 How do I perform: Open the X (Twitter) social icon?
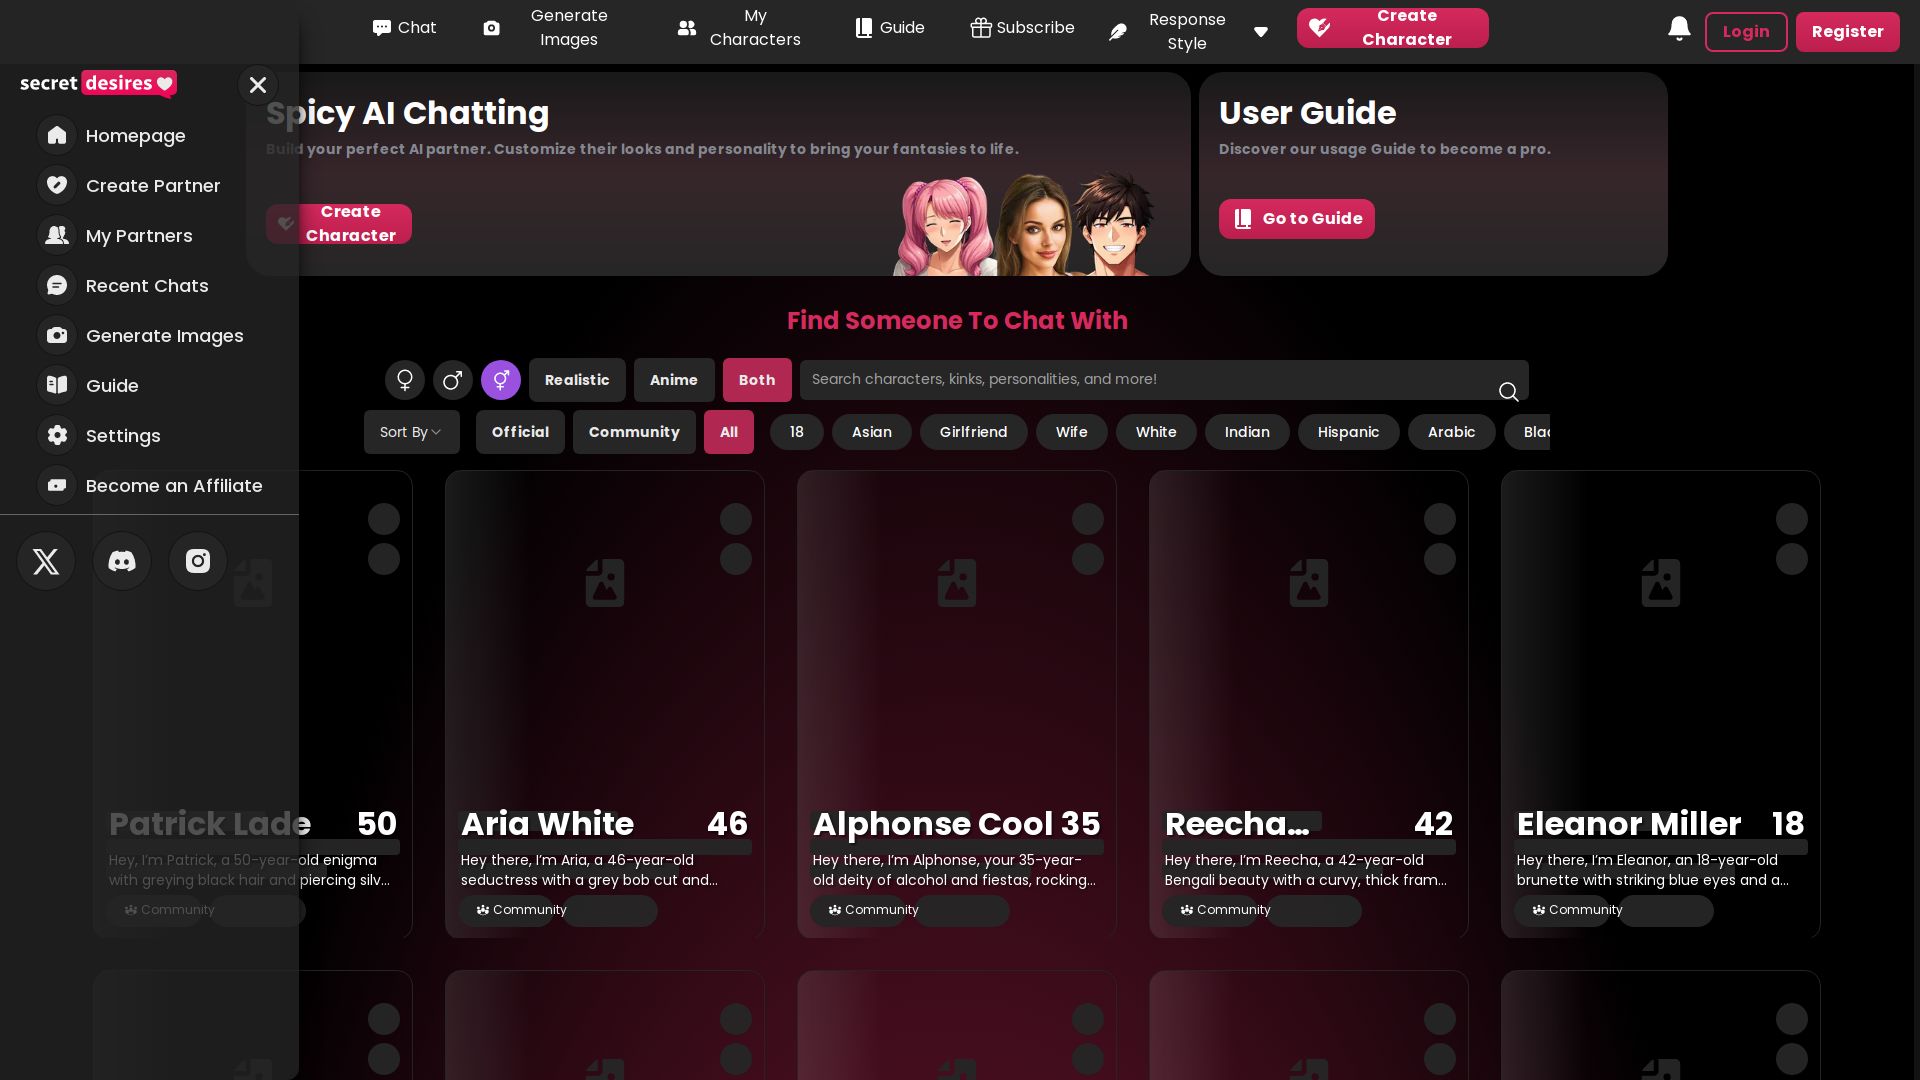[46, 561]
